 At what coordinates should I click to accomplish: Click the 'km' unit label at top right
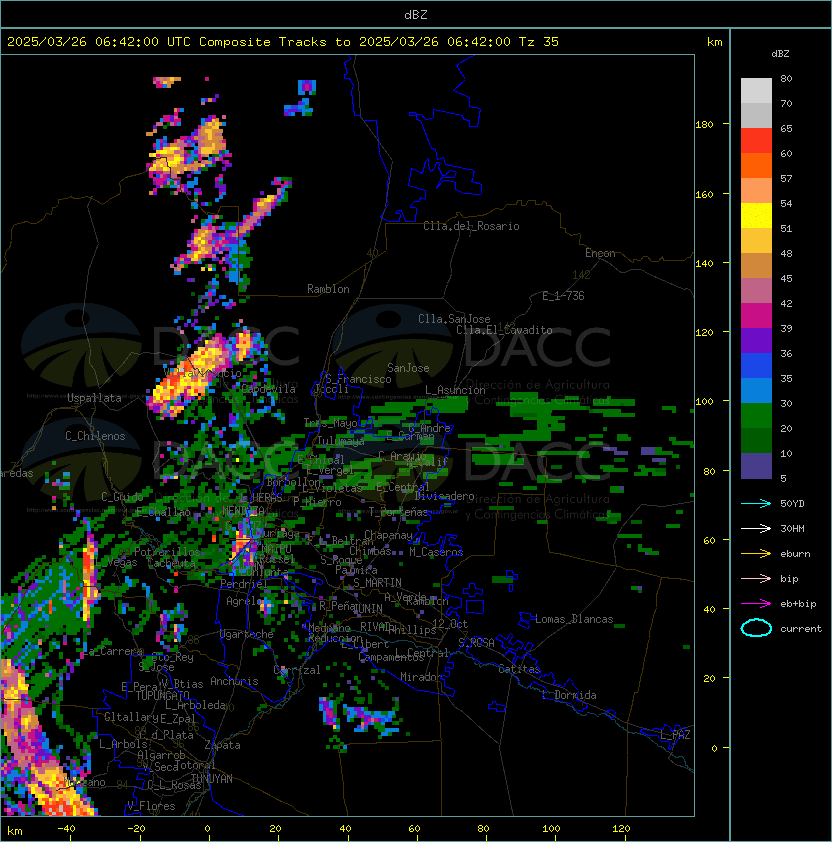pyautogui.click(x=714, y=42)
